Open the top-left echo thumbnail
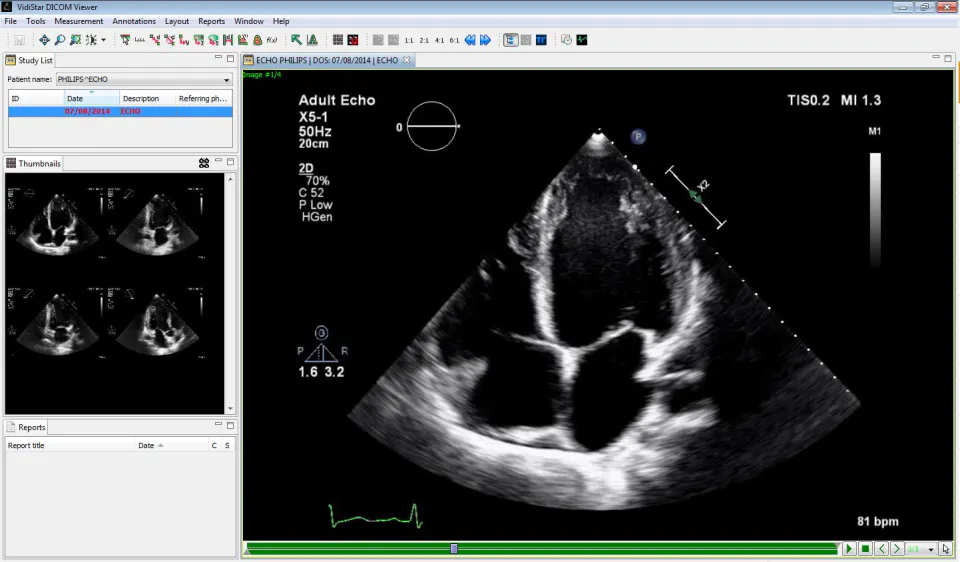Viewport: 960px width, 562px height. click(x=56, y=223)
